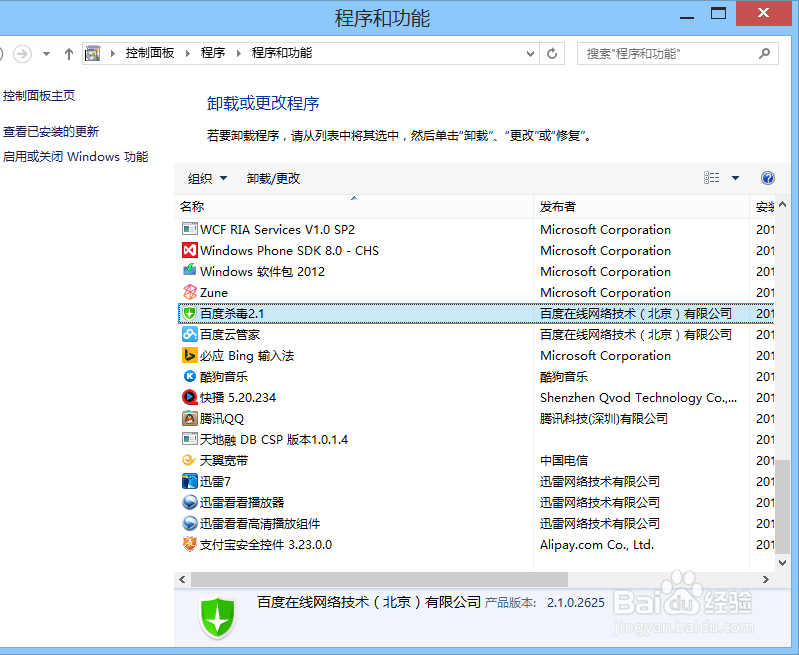
Task: Click publisher 中国电信
Action: click(x=564, y=460)
